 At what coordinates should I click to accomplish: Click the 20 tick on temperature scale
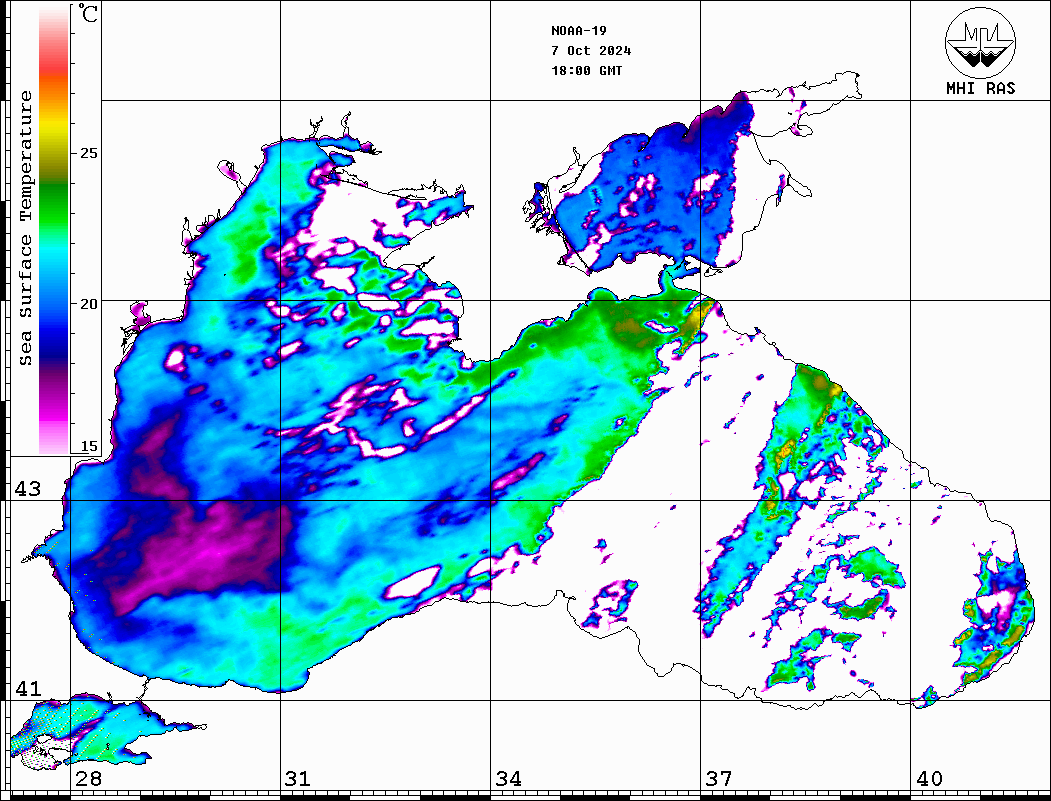tap(88, 304)
